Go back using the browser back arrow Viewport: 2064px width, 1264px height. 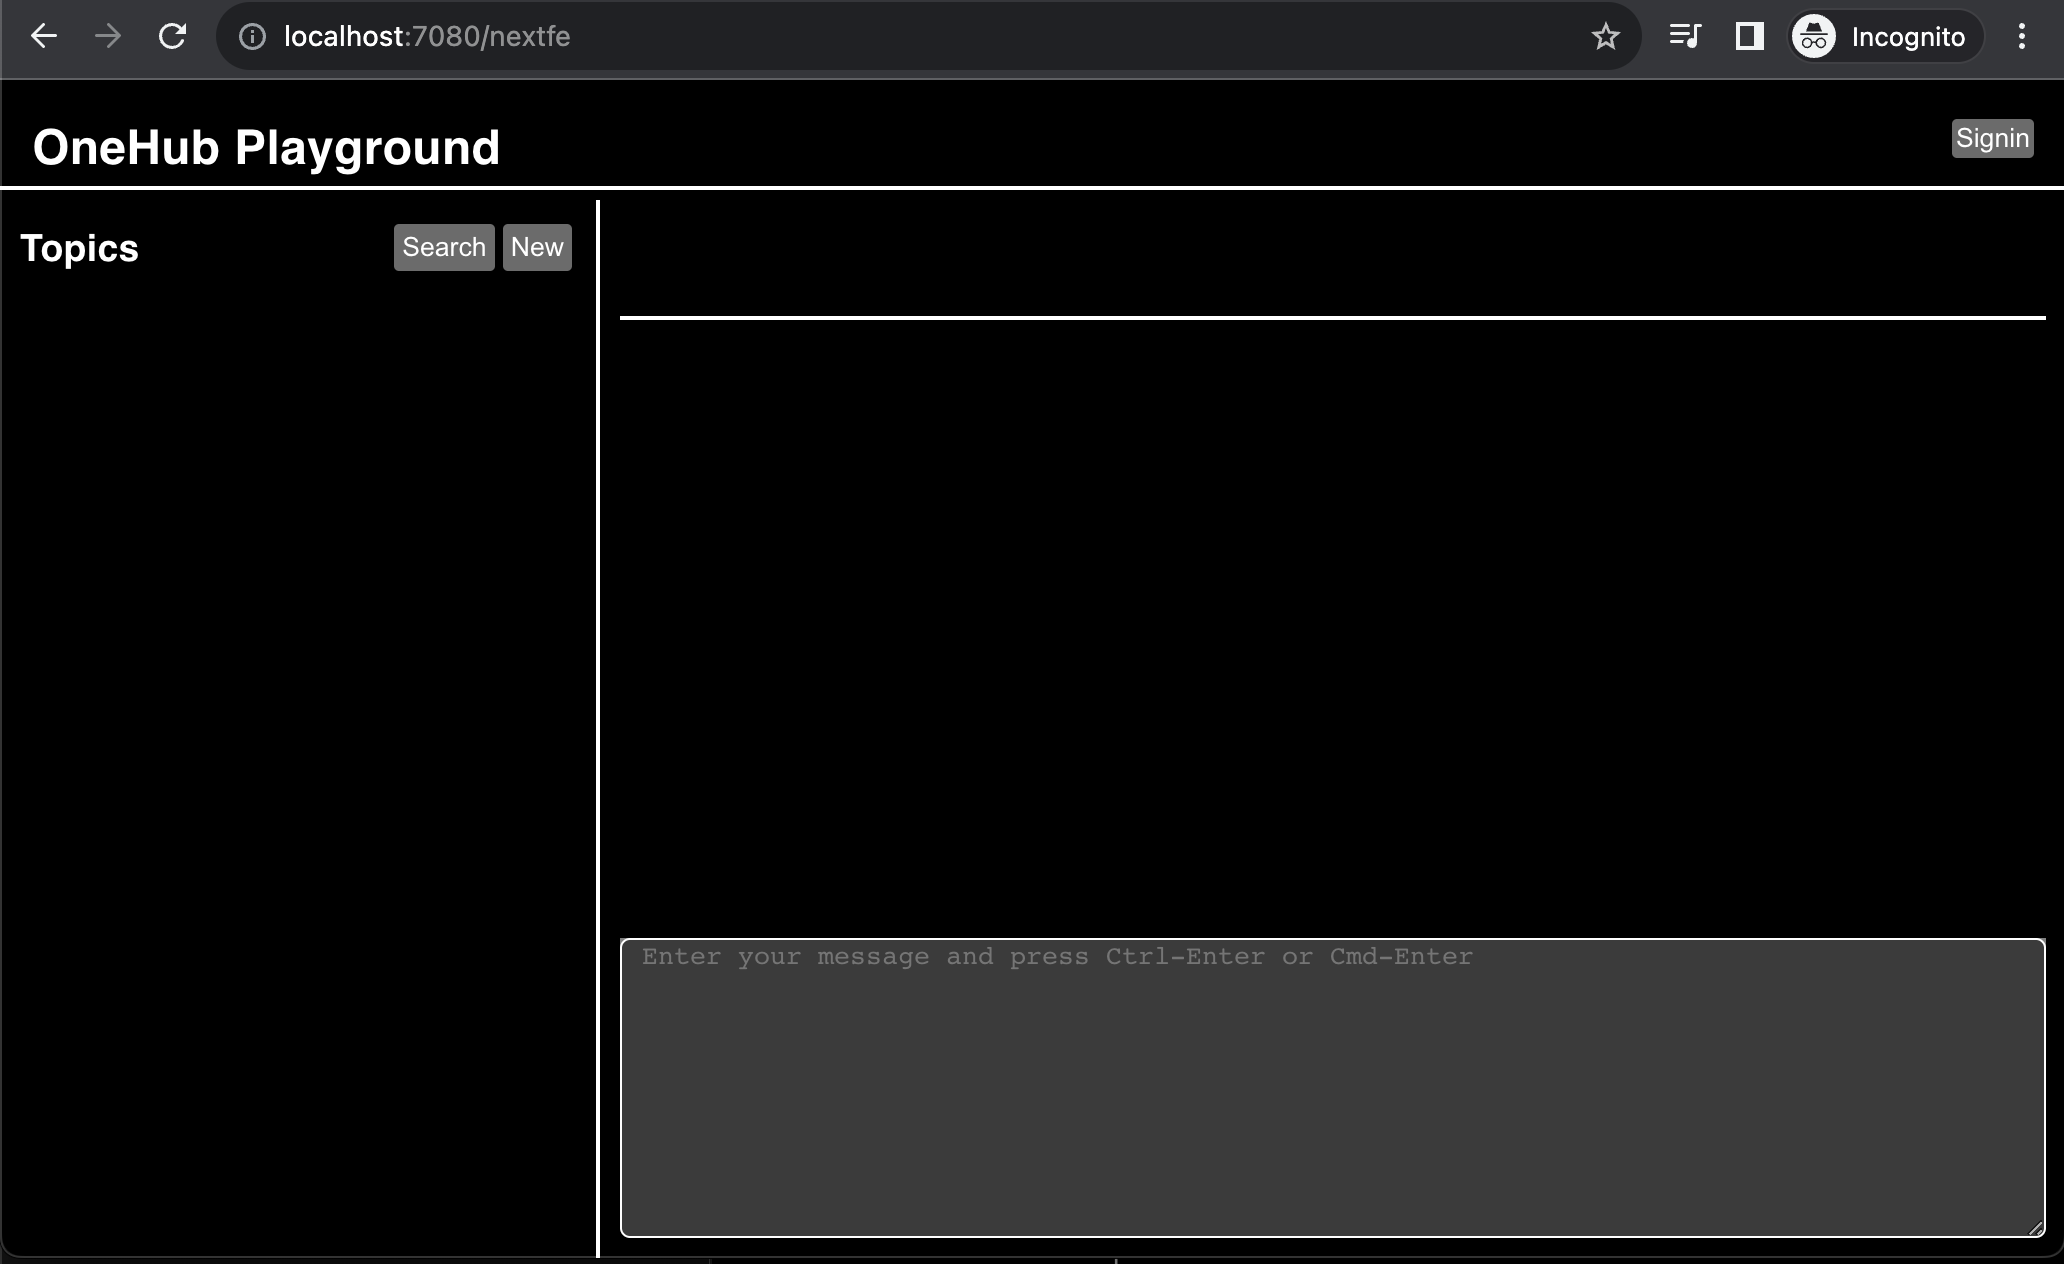(x=44, y=37)
